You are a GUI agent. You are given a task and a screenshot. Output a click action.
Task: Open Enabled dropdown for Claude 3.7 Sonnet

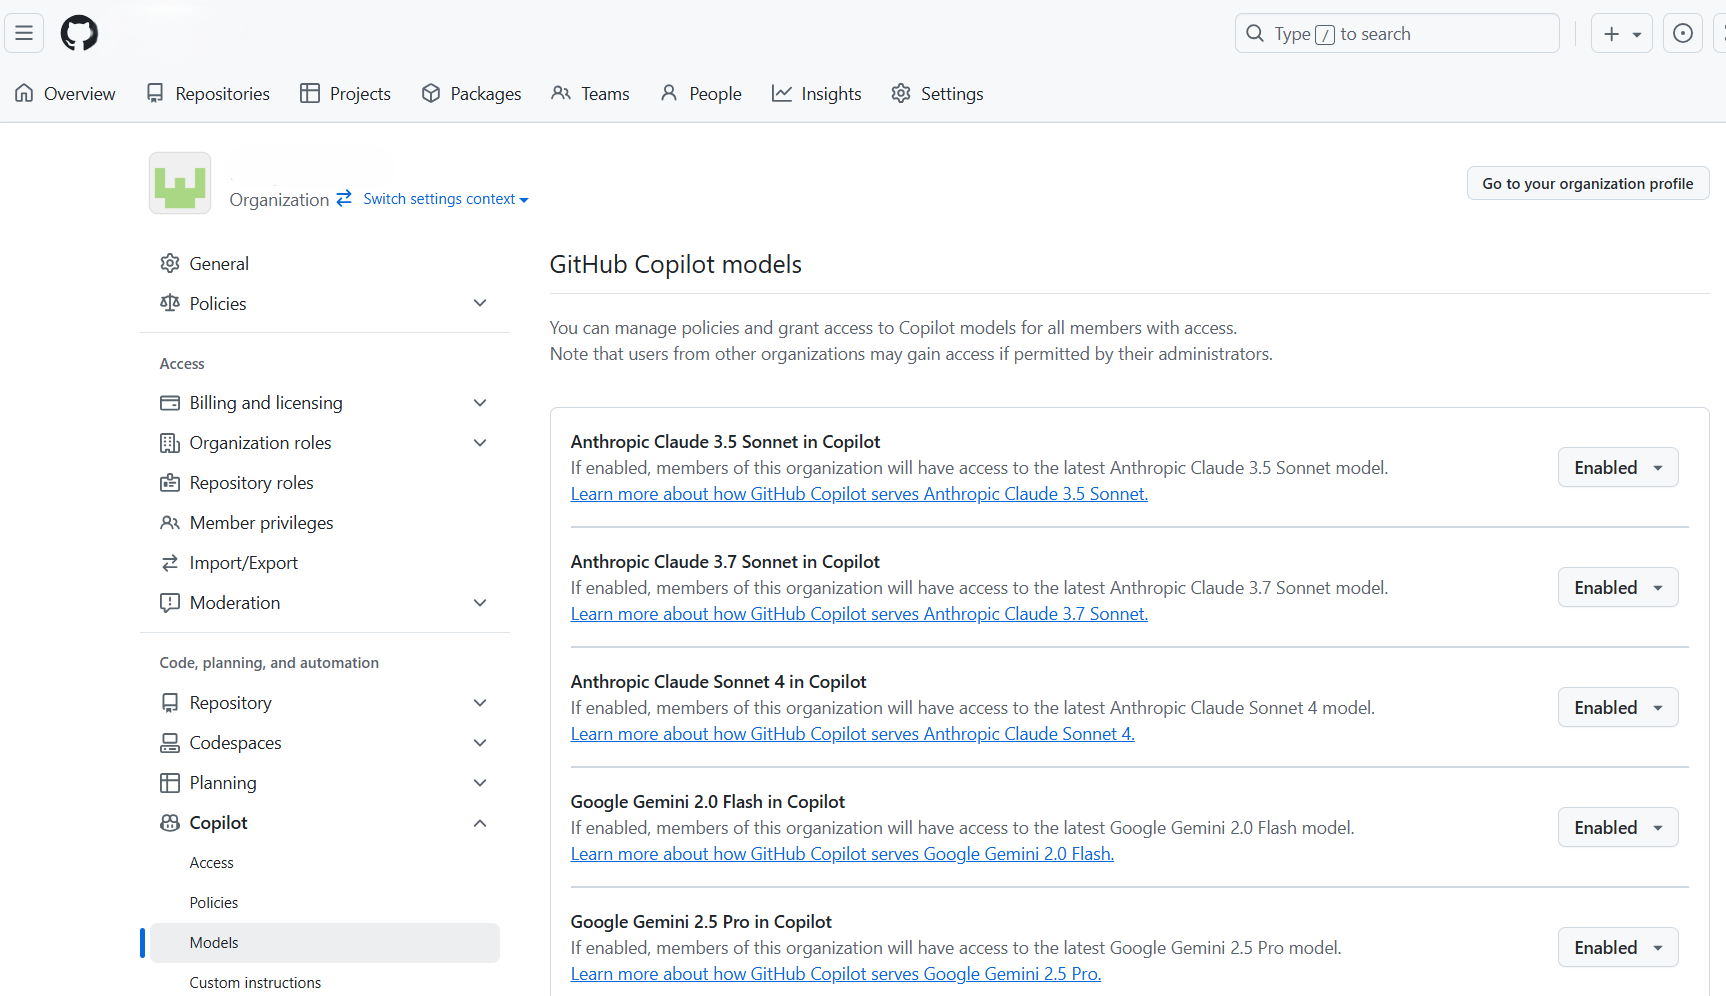point(1618,587)
